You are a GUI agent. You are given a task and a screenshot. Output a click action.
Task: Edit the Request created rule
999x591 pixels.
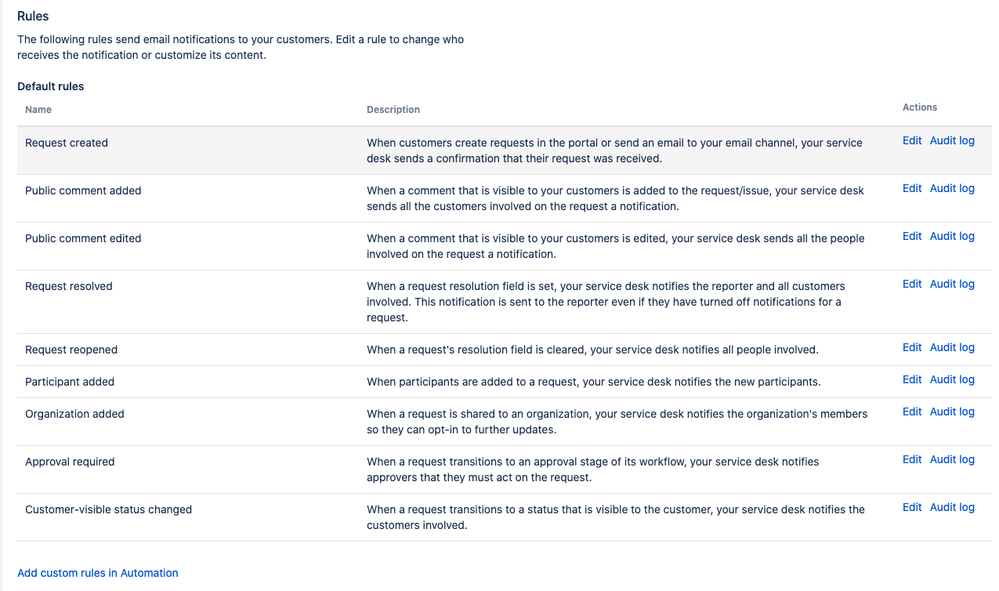[912, 141]
